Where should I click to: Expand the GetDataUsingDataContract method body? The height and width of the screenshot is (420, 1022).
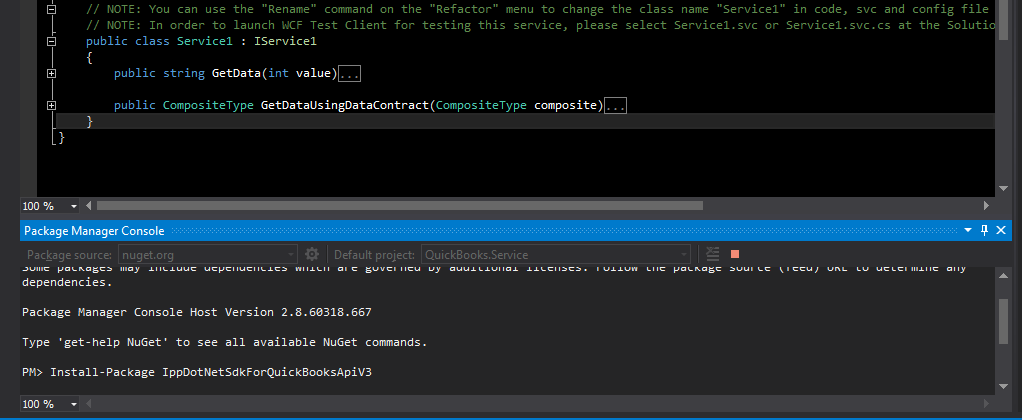(x=51, y=105)
